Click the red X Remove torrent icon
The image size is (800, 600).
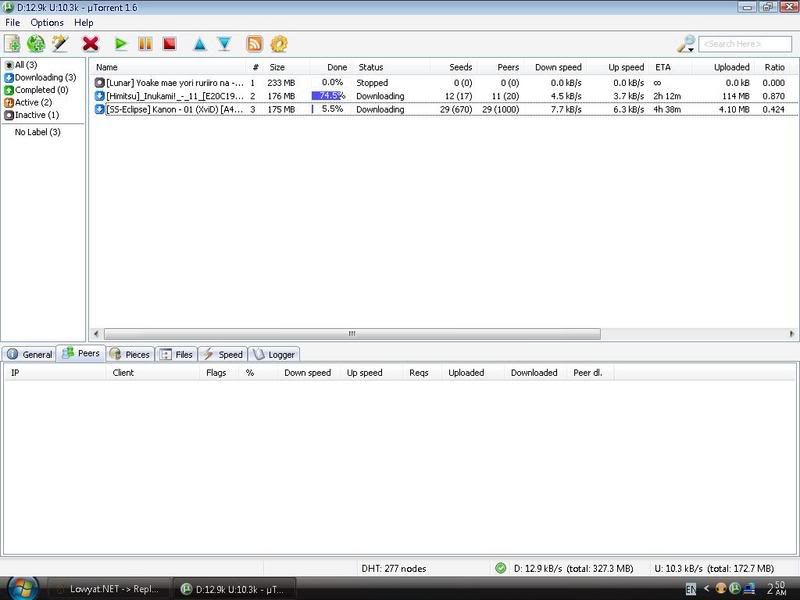[90, 44]
